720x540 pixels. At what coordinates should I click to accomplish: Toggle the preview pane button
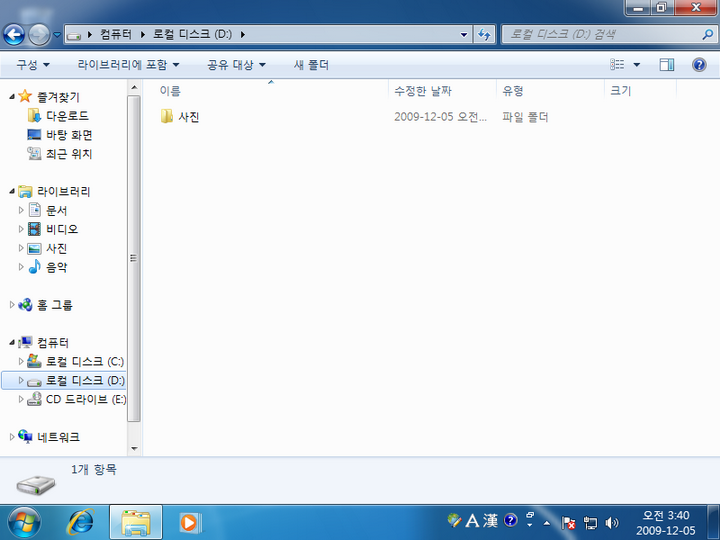667,65
